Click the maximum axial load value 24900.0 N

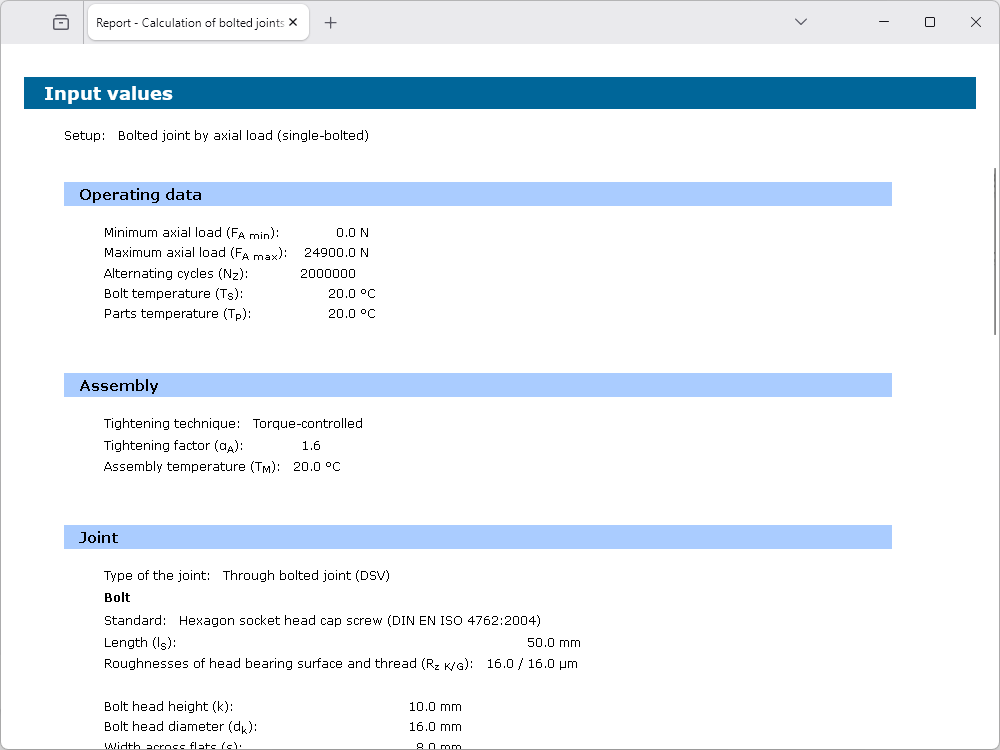tap(336, 253)
